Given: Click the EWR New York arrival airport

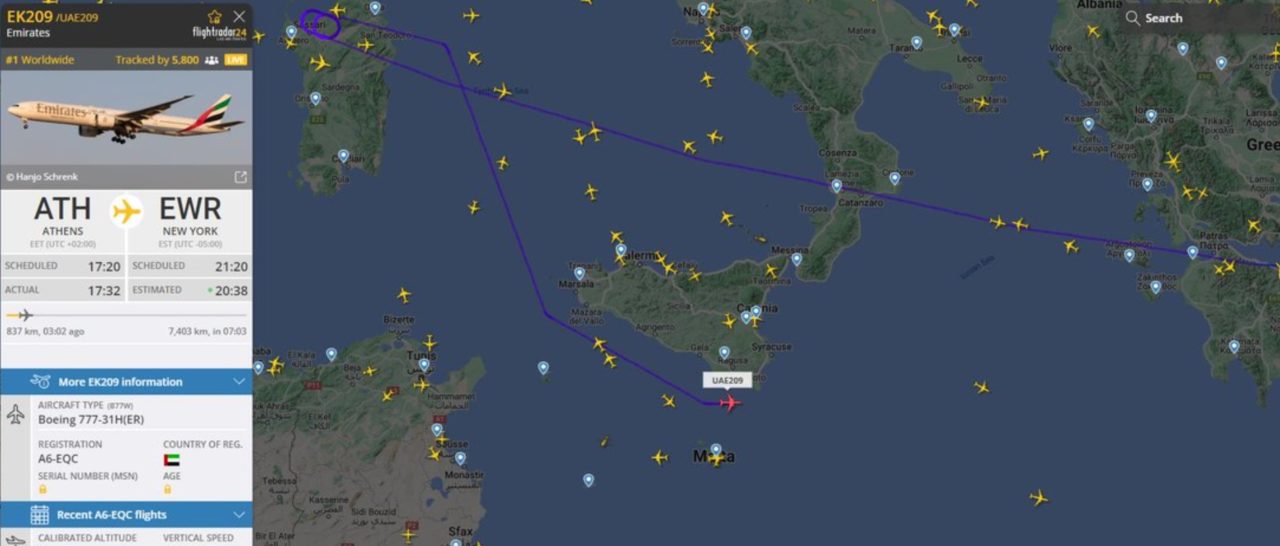Looking at the screenshot, I should [190, 216].
